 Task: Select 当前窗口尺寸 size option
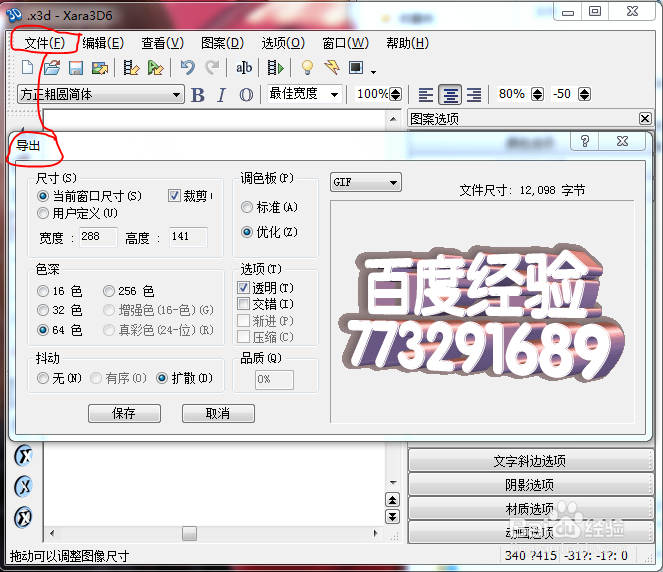pos(89,196)
